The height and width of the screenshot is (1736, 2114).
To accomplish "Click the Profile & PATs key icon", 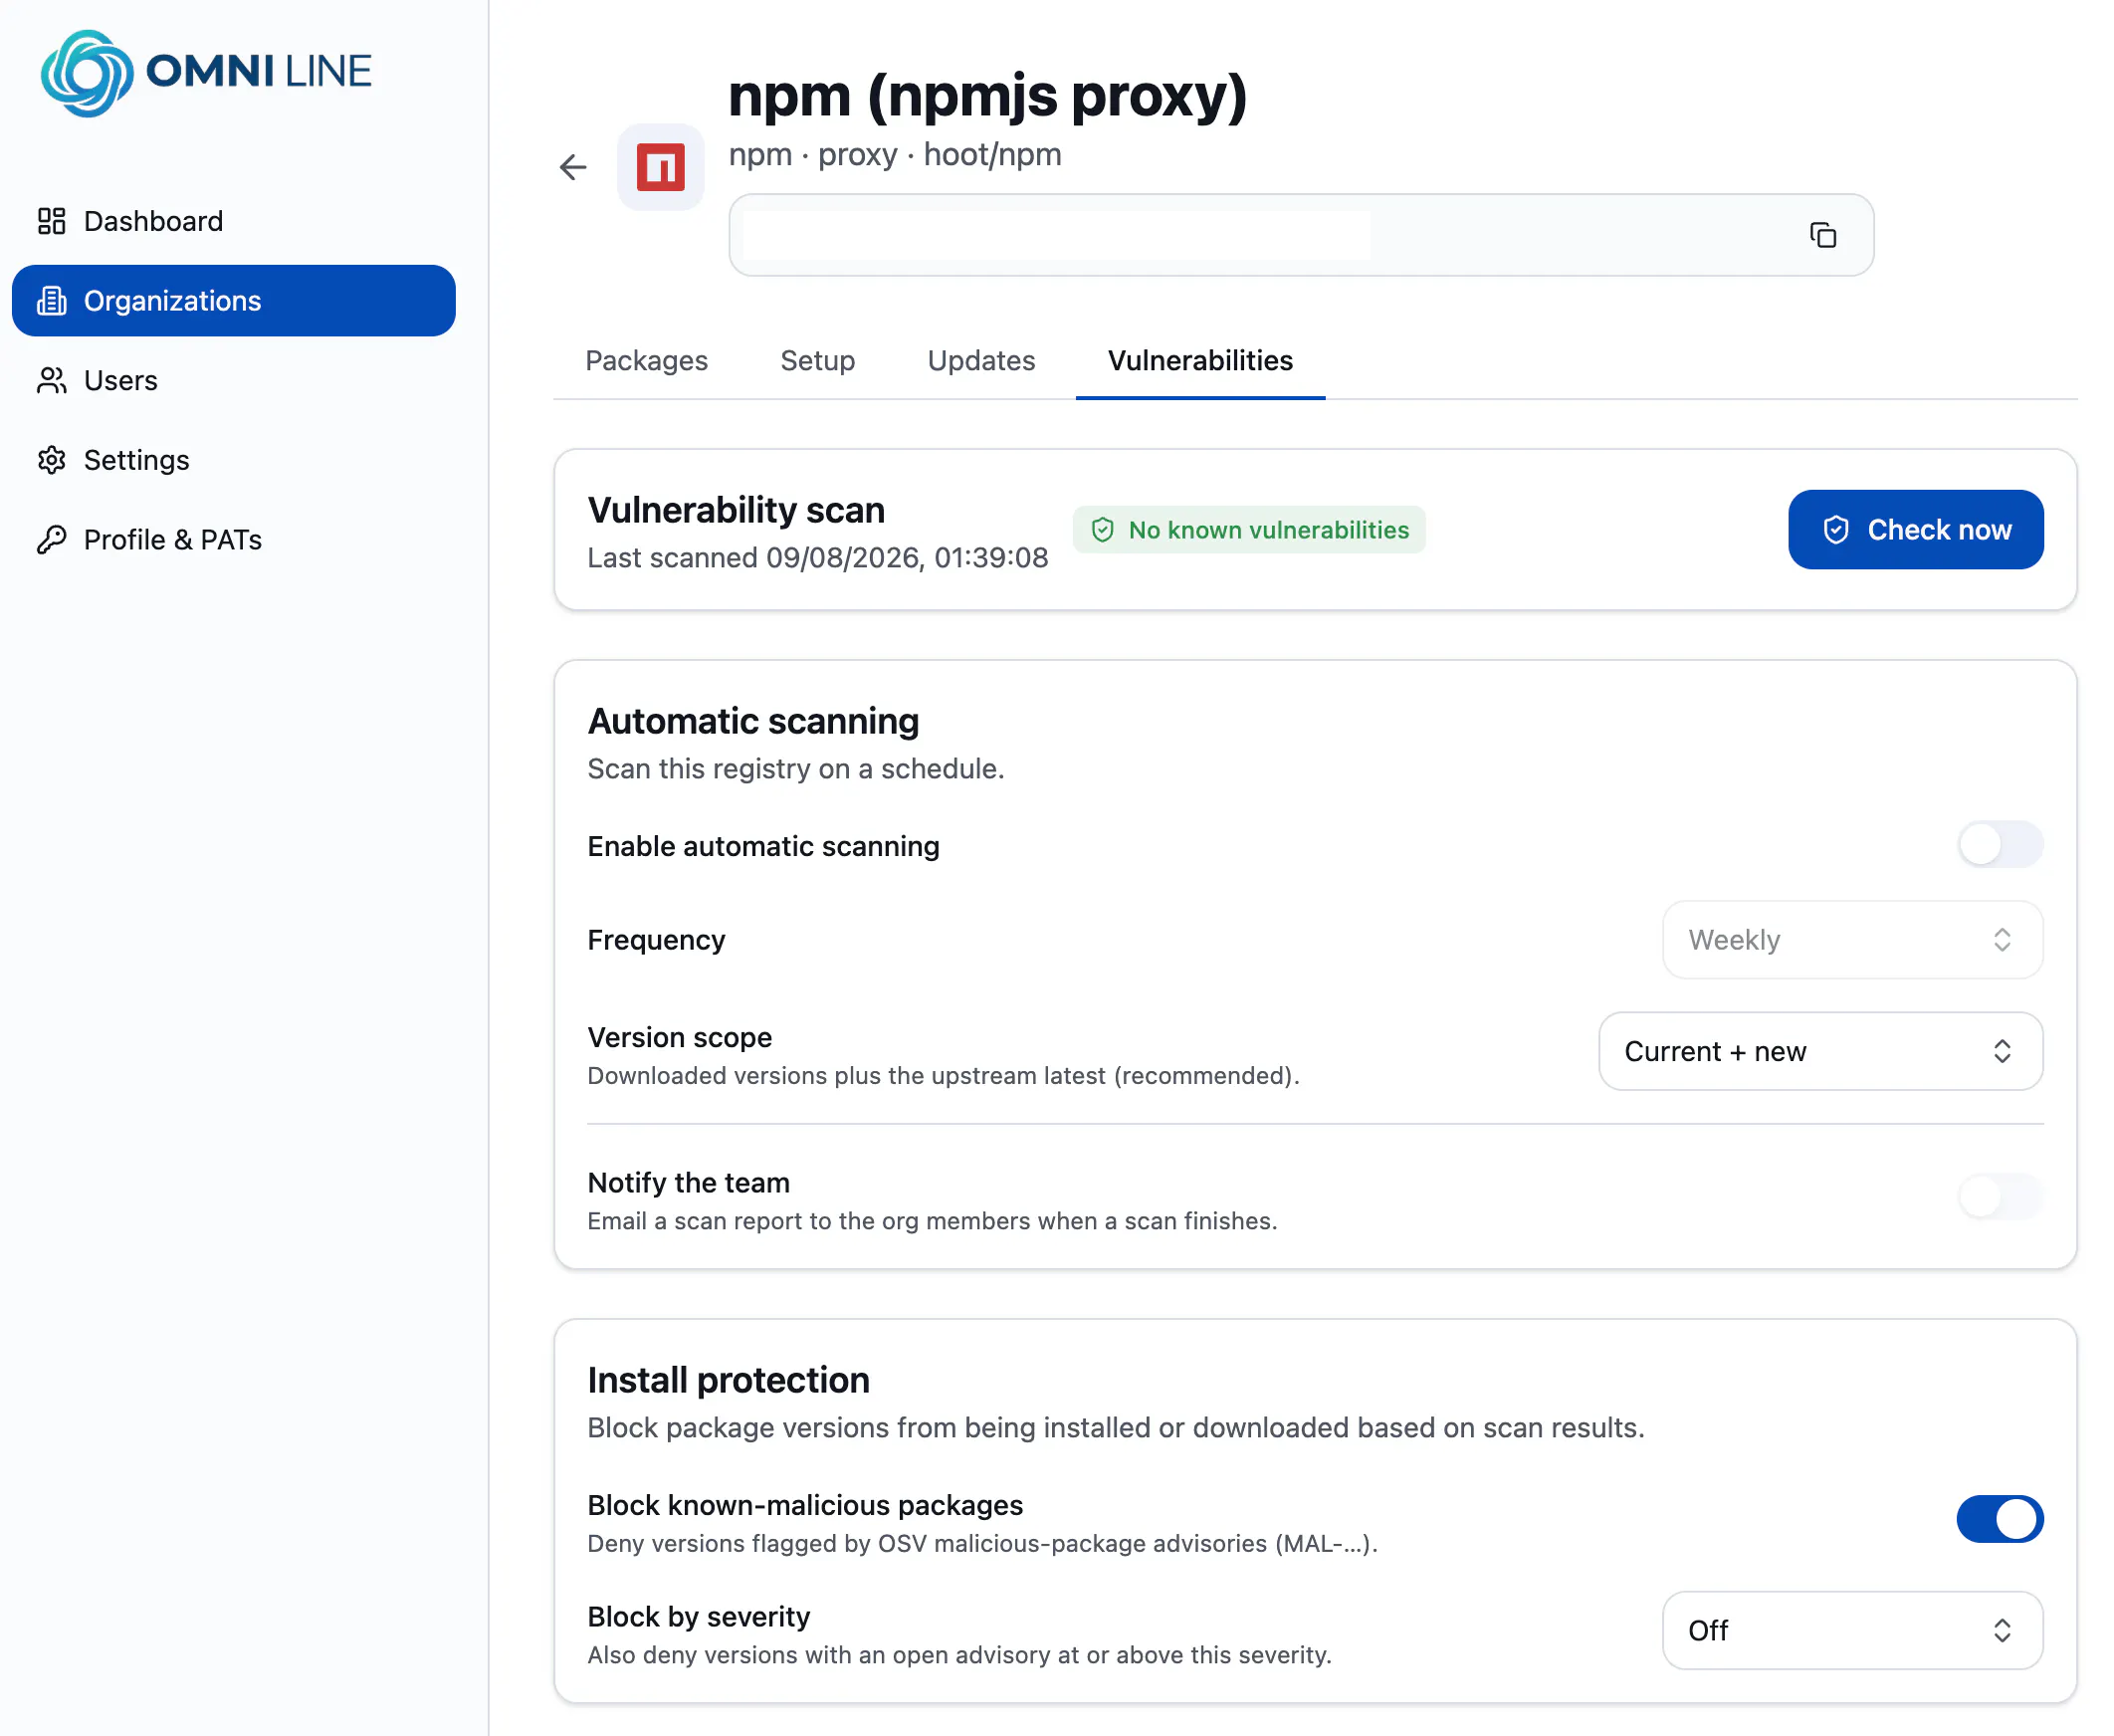I will [x=52, y=540].
